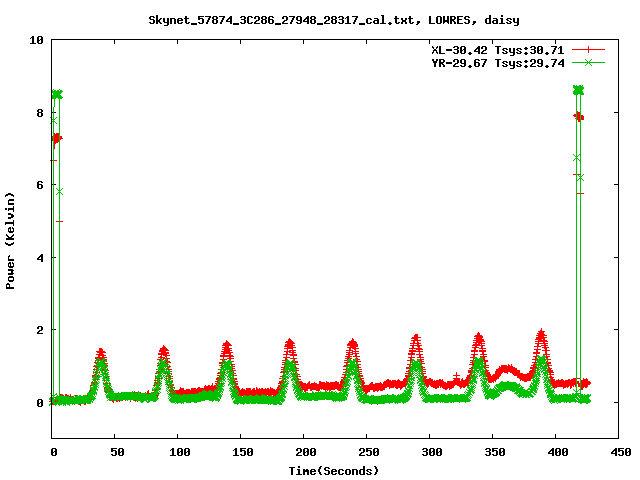This screenshot has width=640, height=480.
Task: Click the green calibration spike near 420 seconds
Action: (578, 91)
